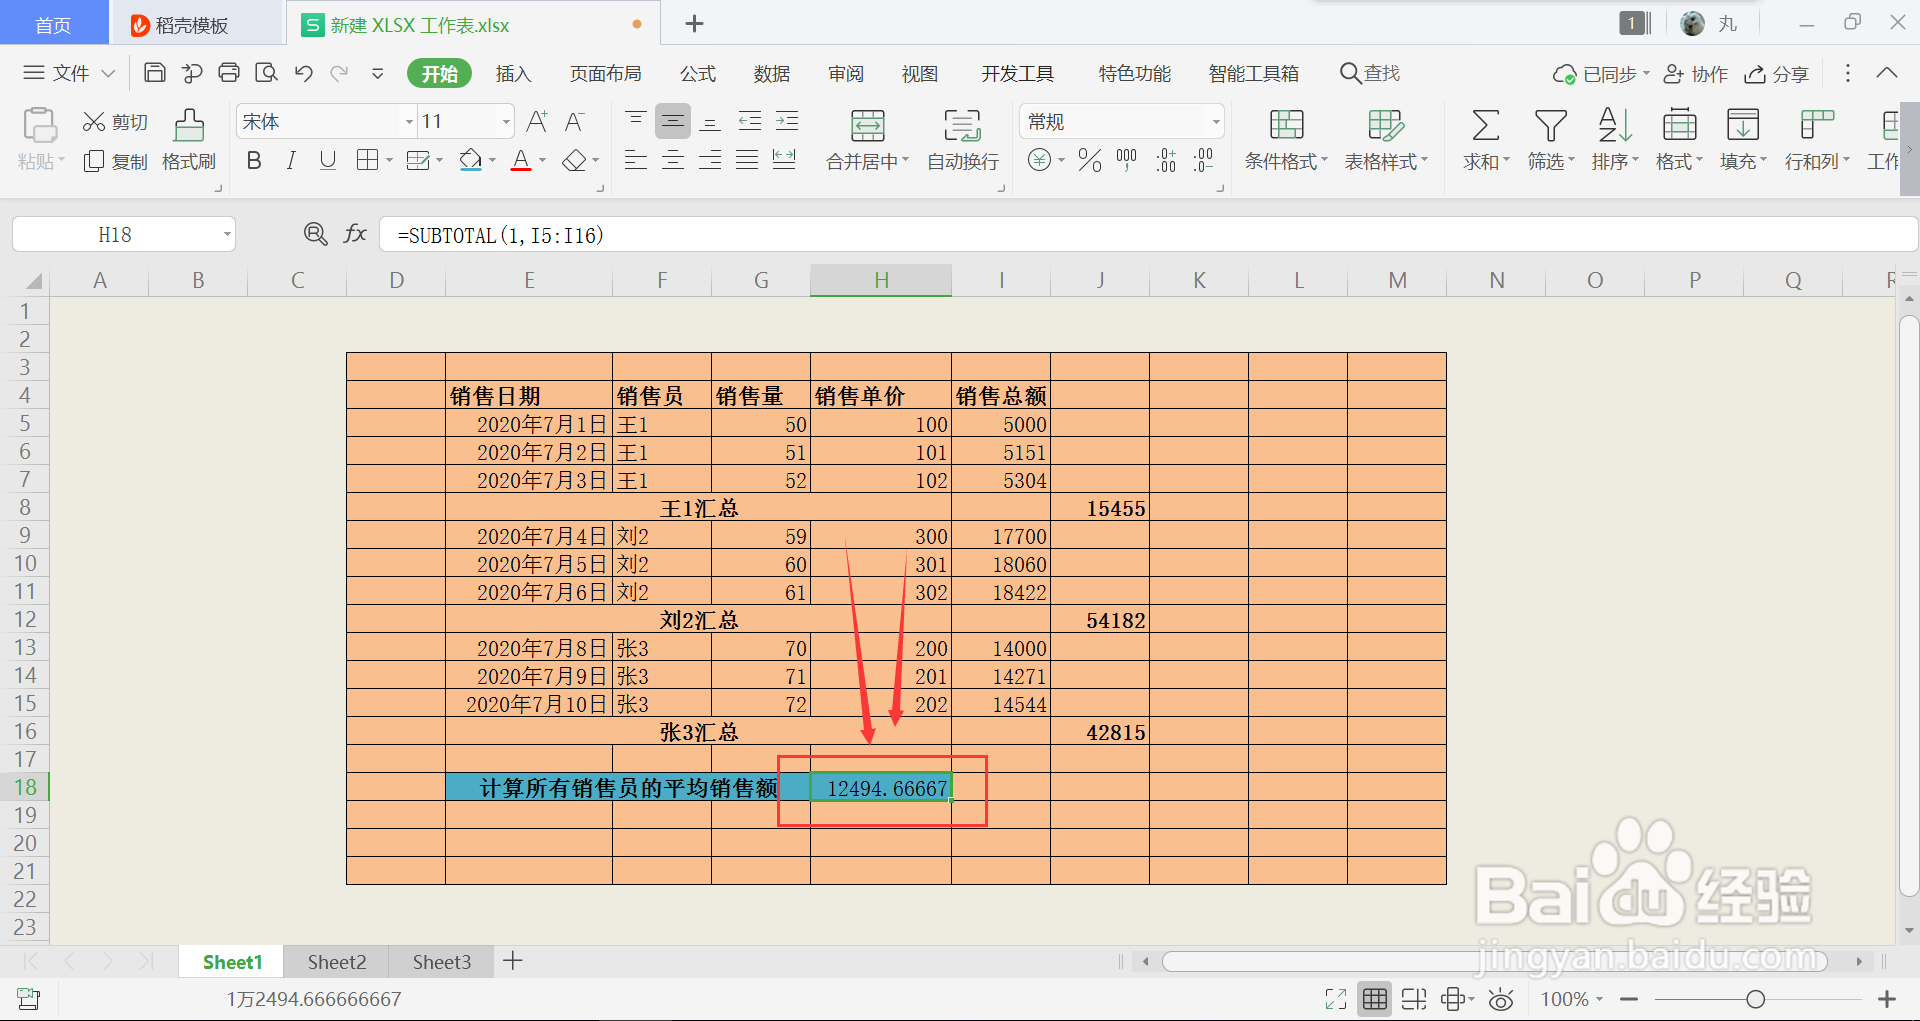1920x1021 pixels.
Task: Click the formula bar input field
Action: 1148,235
